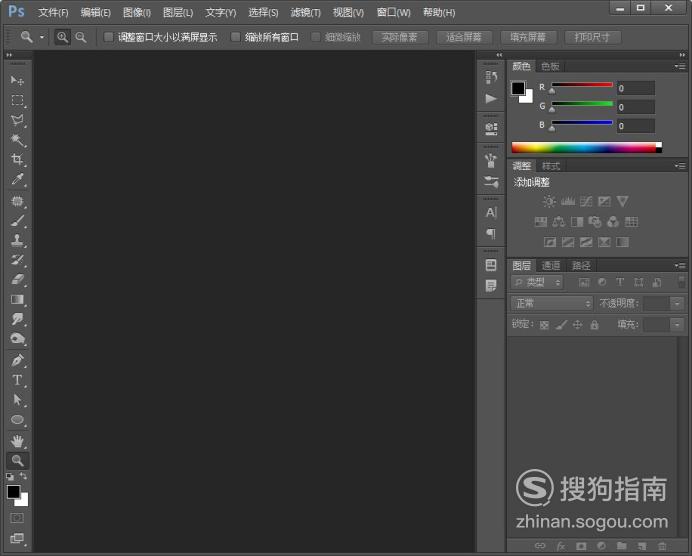The height and width of the screenshot is (556, 692).
Task: Select the Path Selection tool
Action: tap(17, 400)
